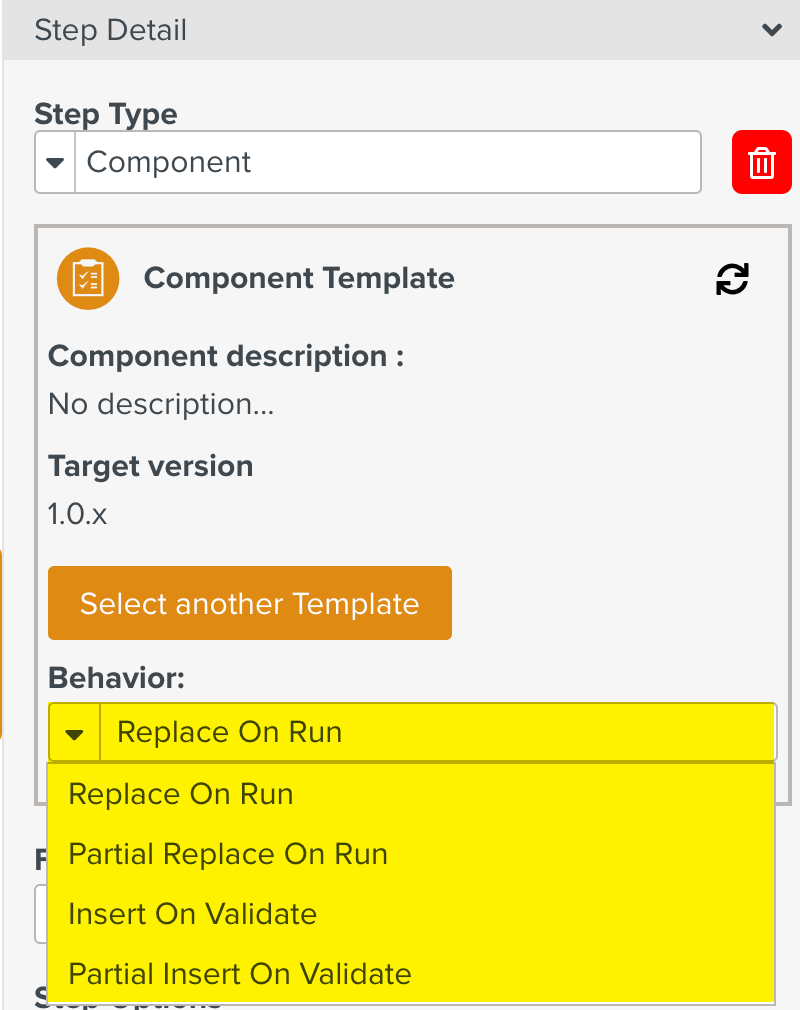Click the selected Behavior value box
This screenshot has width=800, height=1010.
436,732
